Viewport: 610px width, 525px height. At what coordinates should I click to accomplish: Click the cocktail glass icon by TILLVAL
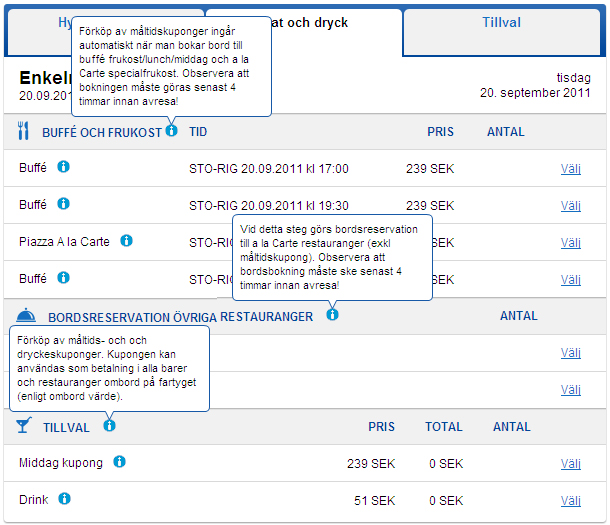click(23, 426)
